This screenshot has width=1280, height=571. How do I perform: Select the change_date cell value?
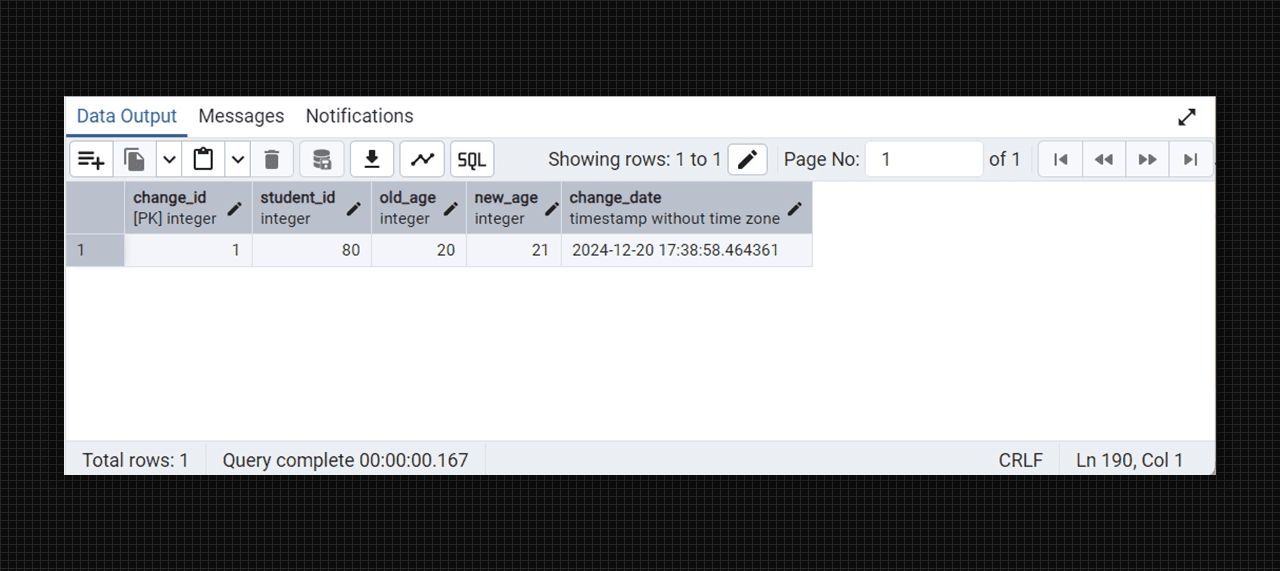pos(675,250)
